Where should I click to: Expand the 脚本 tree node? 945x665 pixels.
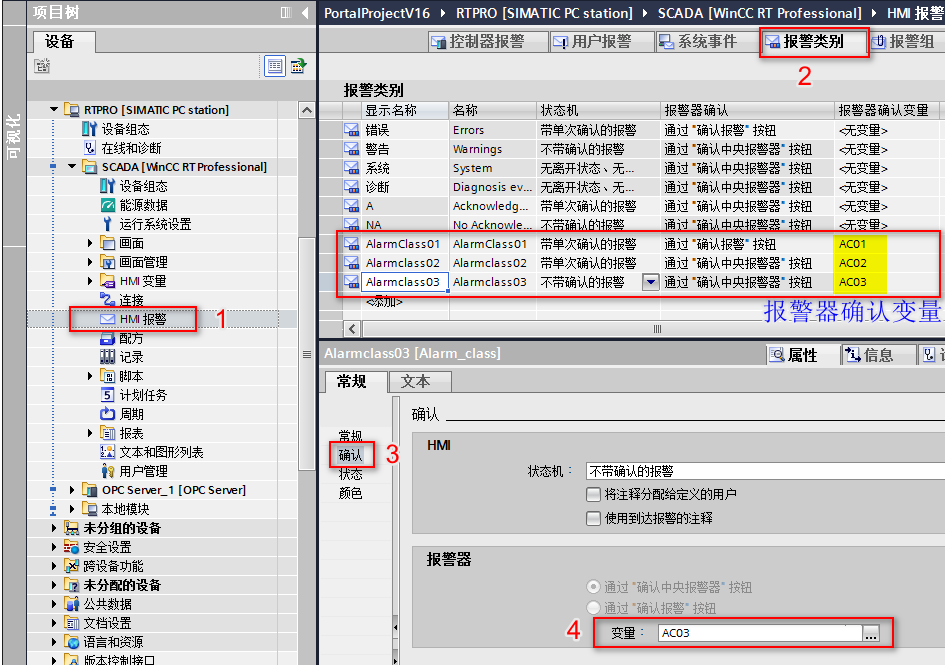coord(90,376)
